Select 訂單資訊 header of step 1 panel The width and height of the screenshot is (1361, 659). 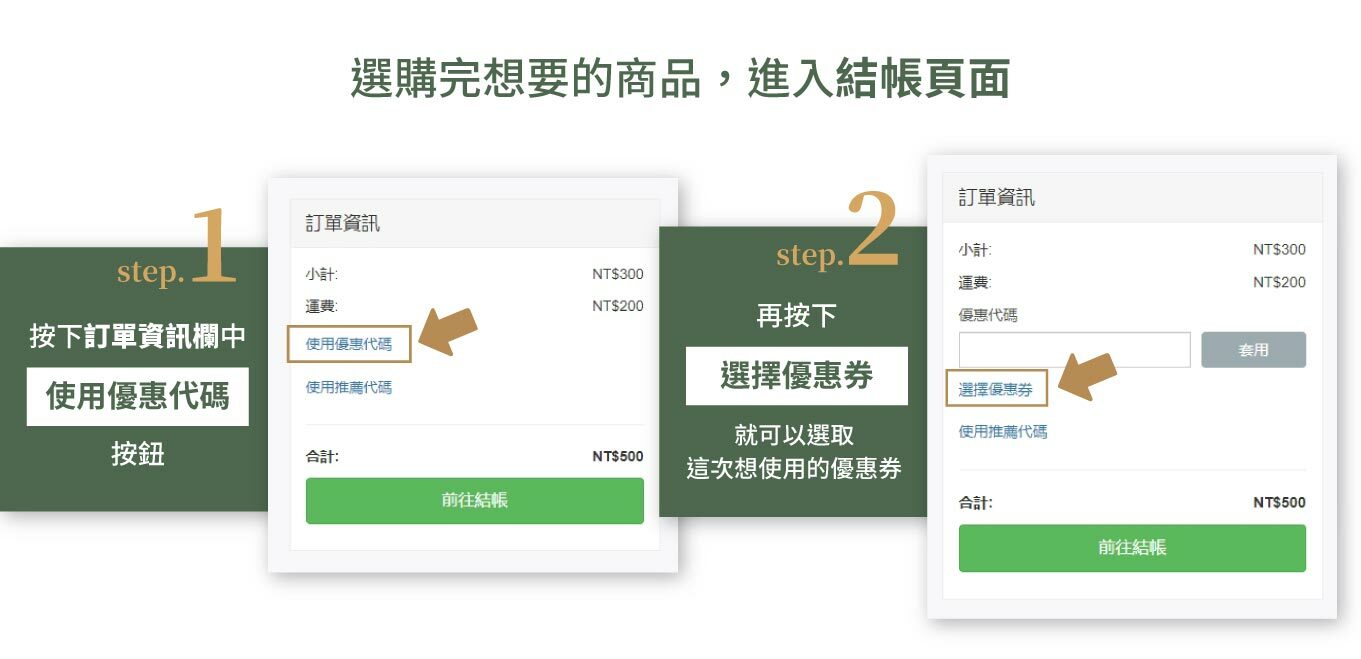343,223
